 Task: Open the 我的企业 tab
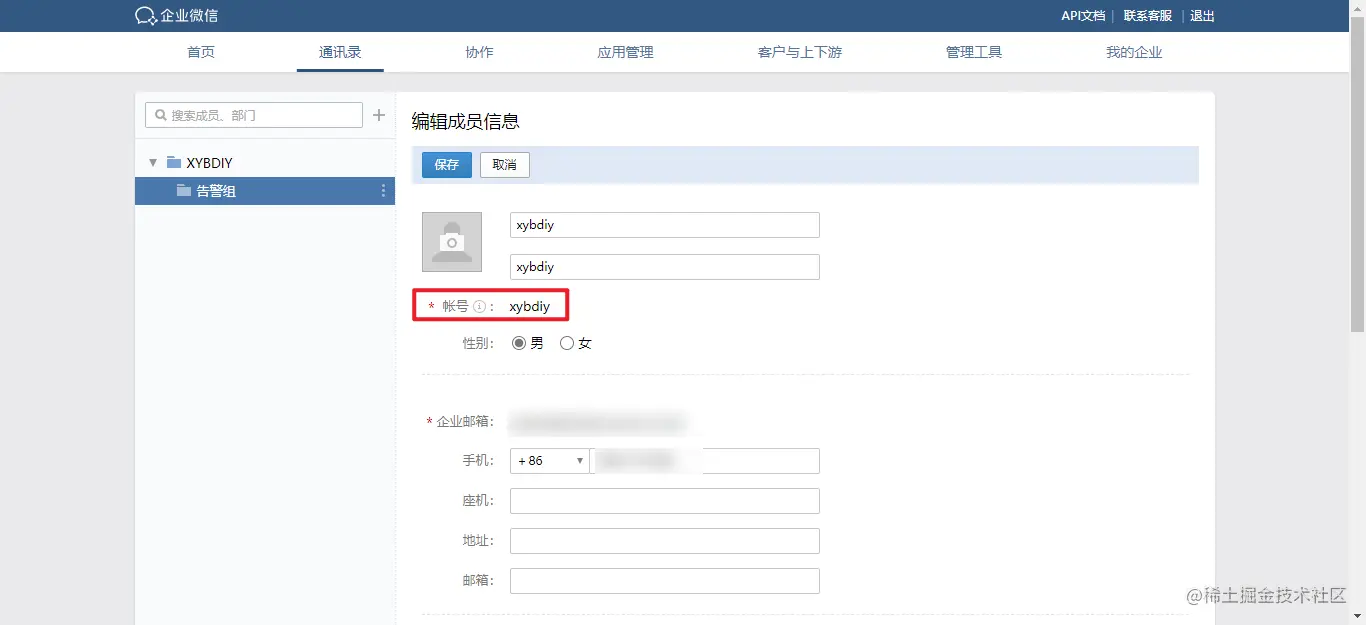[x=1134, y=52]
